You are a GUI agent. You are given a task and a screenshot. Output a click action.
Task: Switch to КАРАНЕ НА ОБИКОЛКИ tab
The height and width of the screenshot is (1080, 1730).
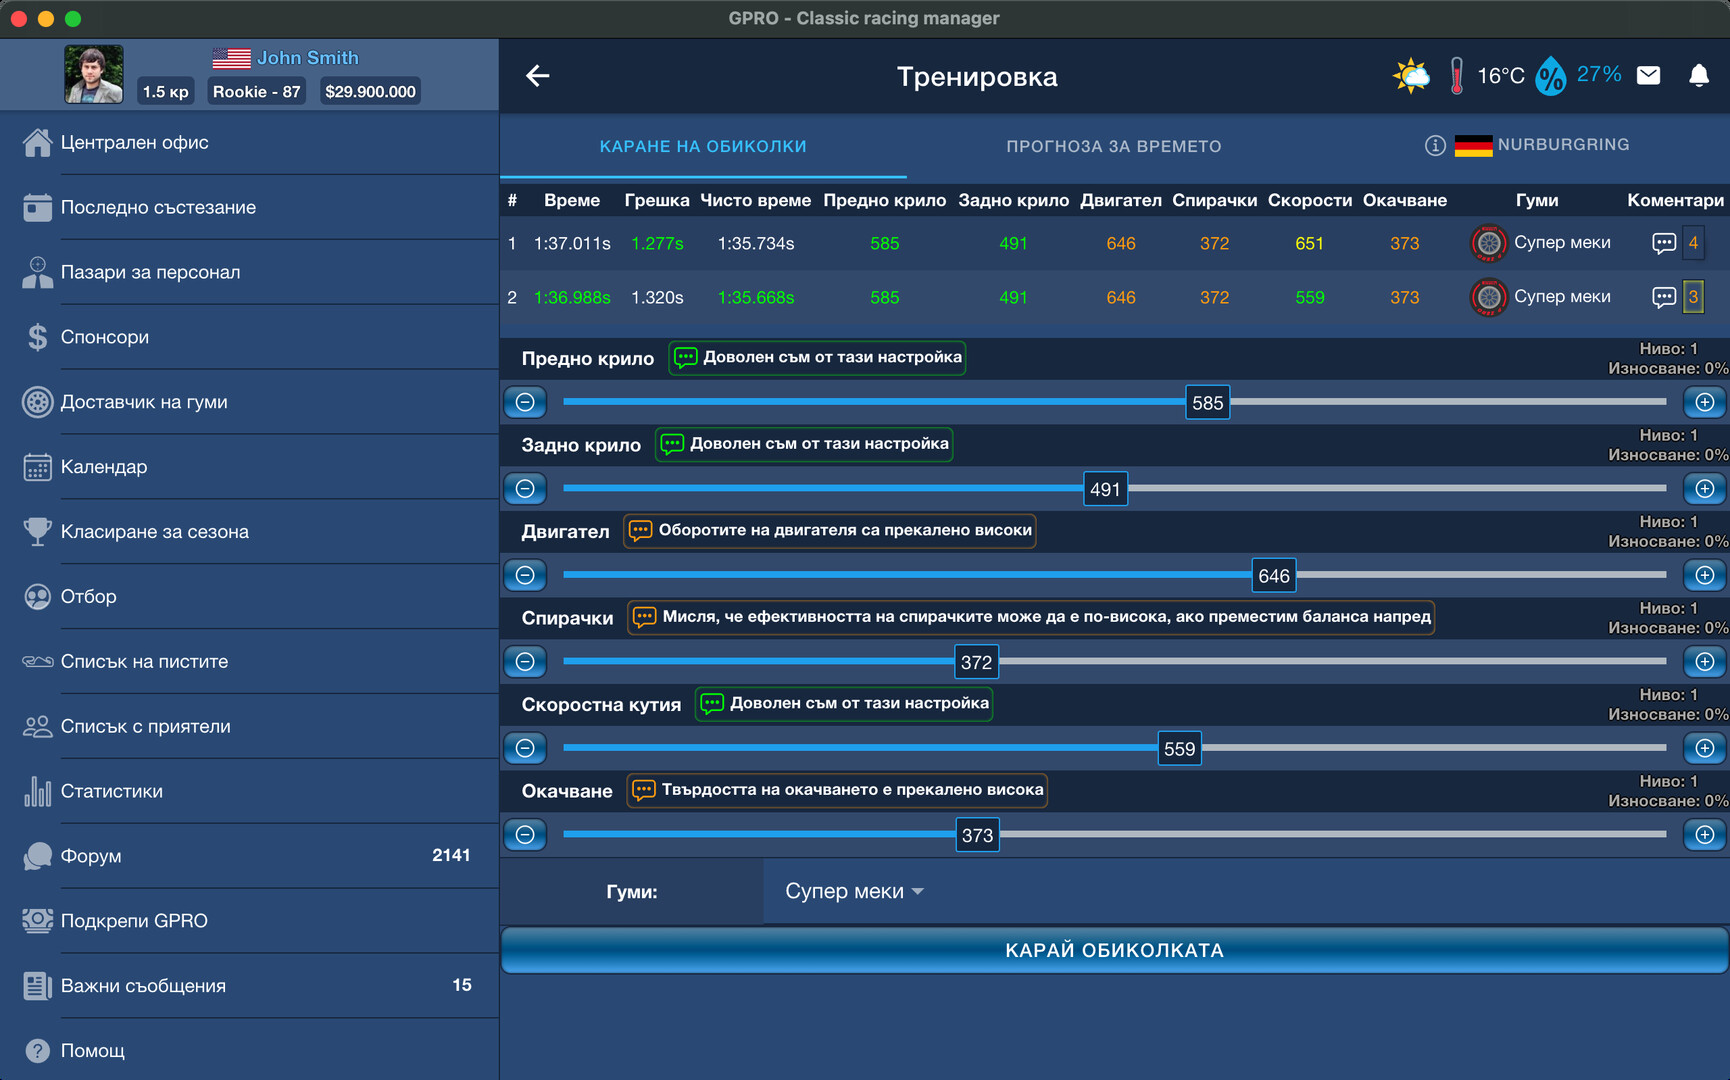click(703, 146)
